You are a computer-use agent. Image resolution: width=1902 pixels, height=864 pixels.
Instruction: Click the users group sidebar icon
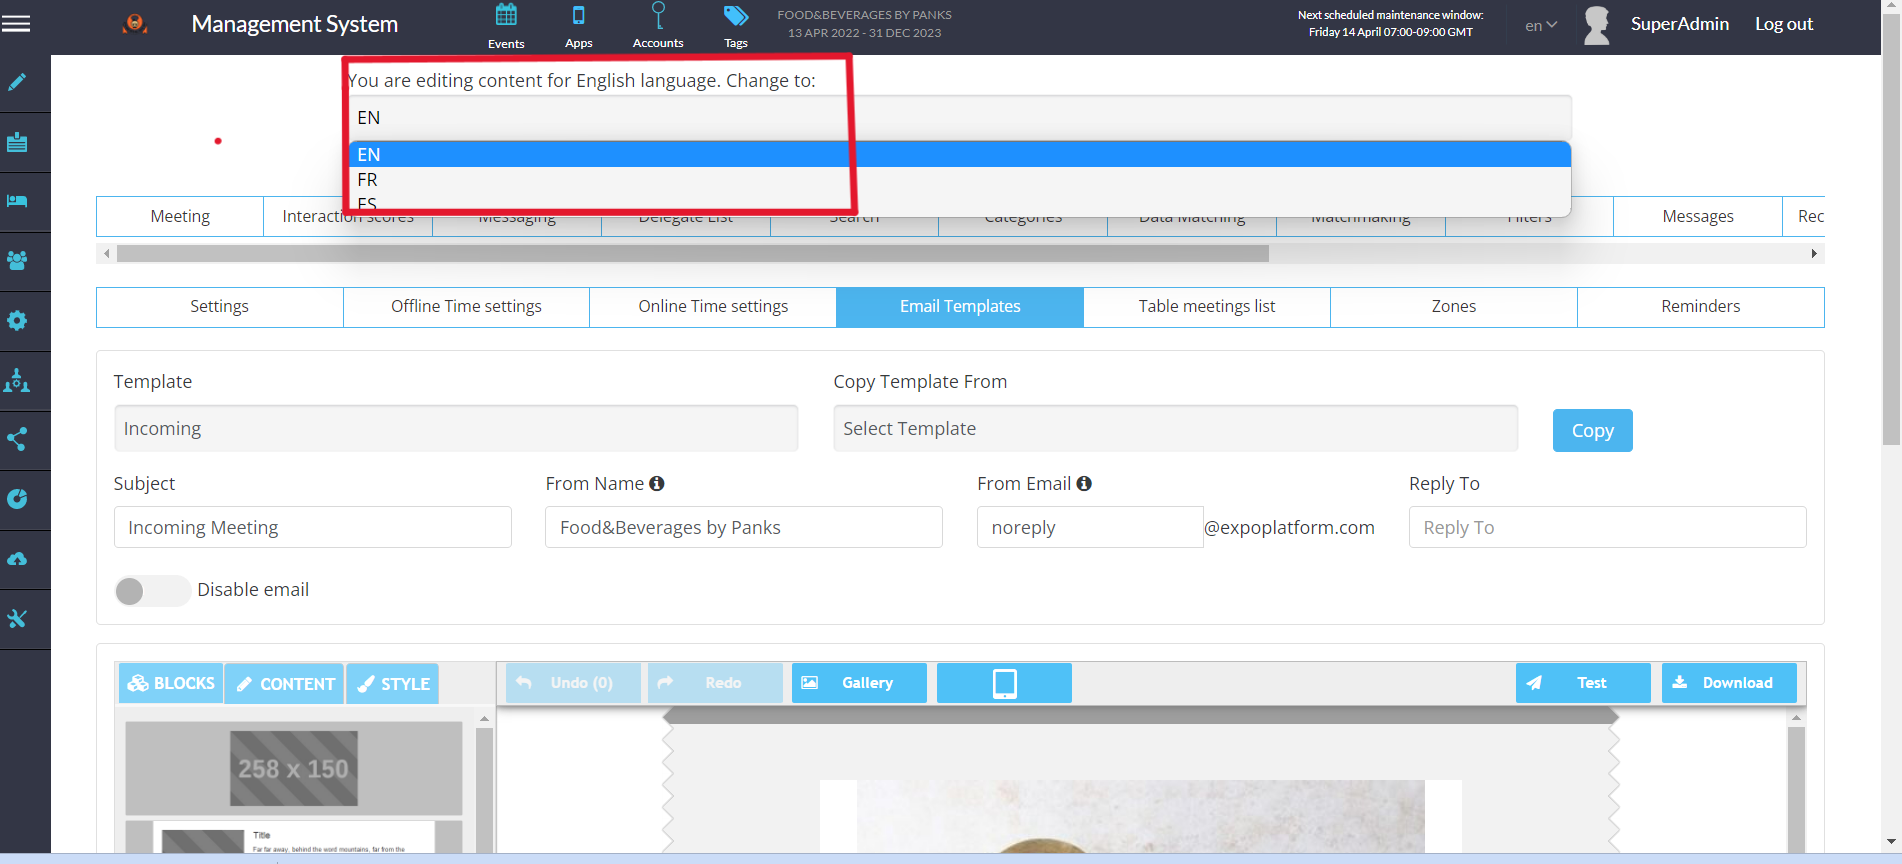pos(17,261)
